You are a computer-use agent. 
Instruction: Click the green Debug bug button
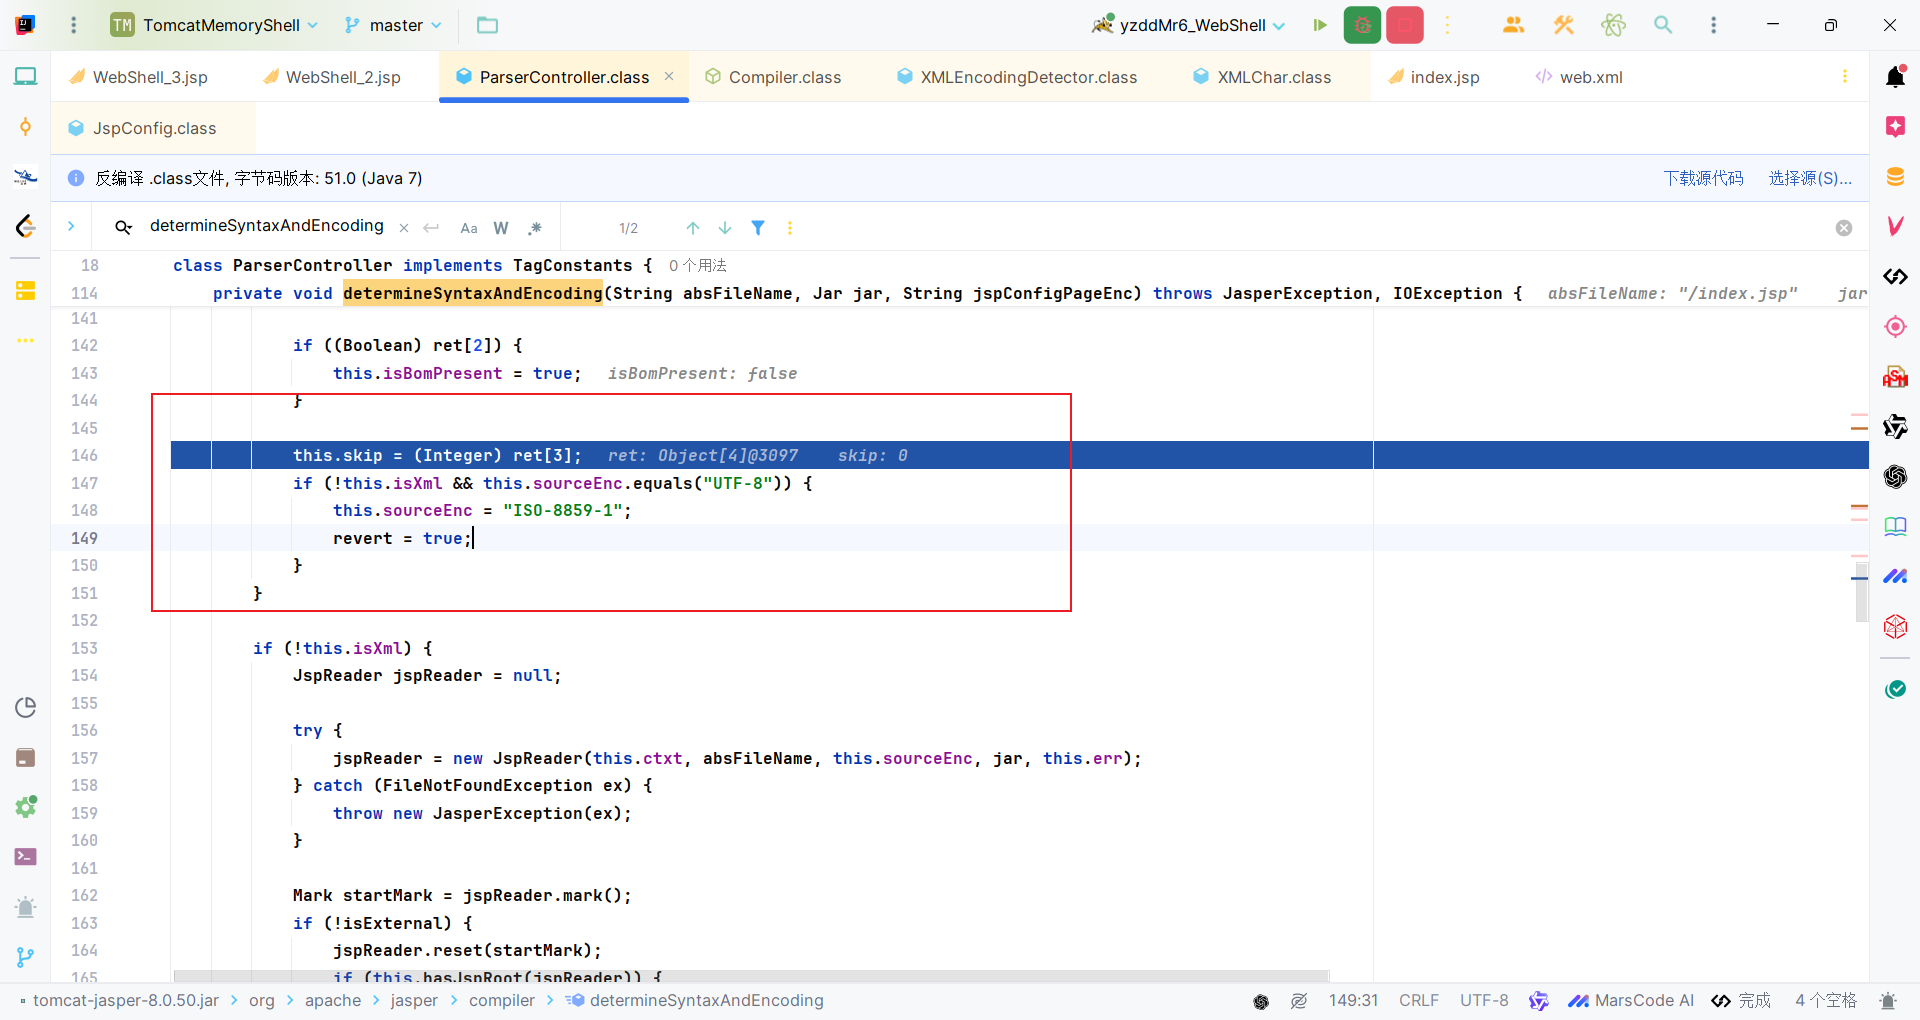tap(1362, 25)
